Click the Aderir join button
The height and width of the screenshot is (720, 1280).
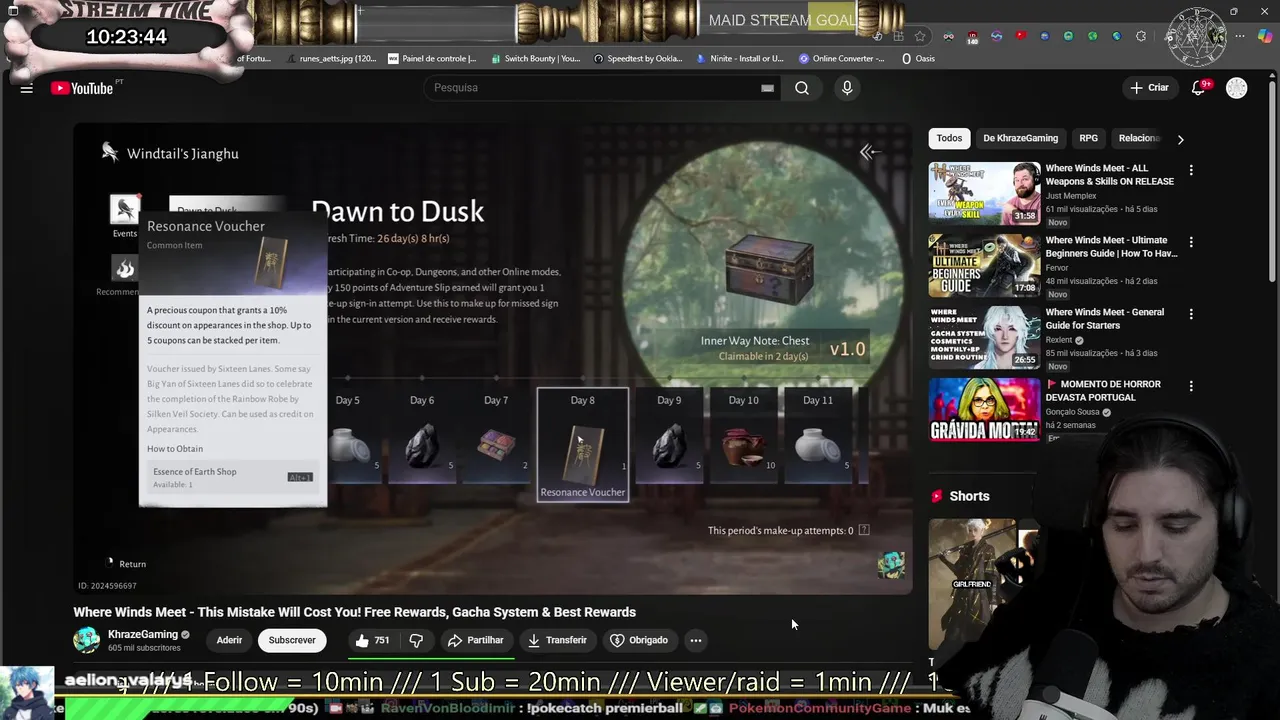coord(229,640)
